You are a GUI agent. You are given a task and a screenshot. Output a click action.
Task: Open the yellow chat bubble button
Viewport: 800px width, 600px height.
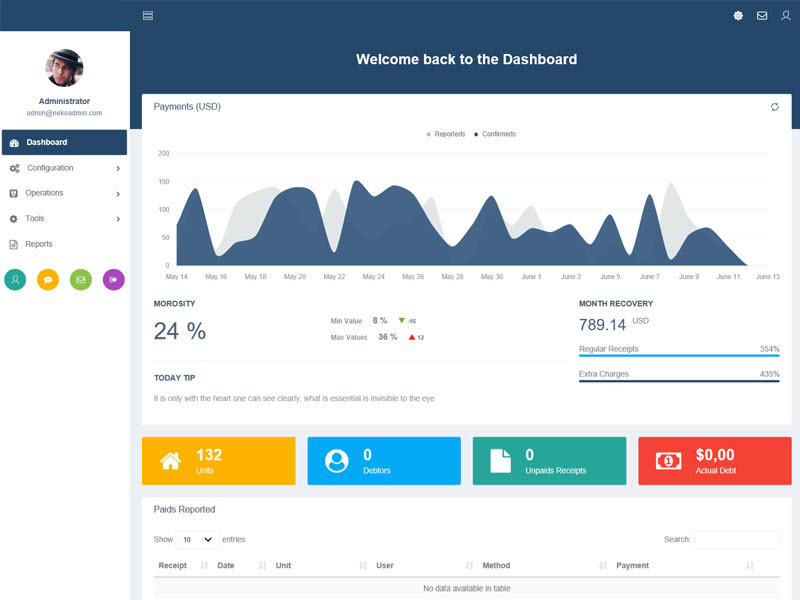pos(48,280)
